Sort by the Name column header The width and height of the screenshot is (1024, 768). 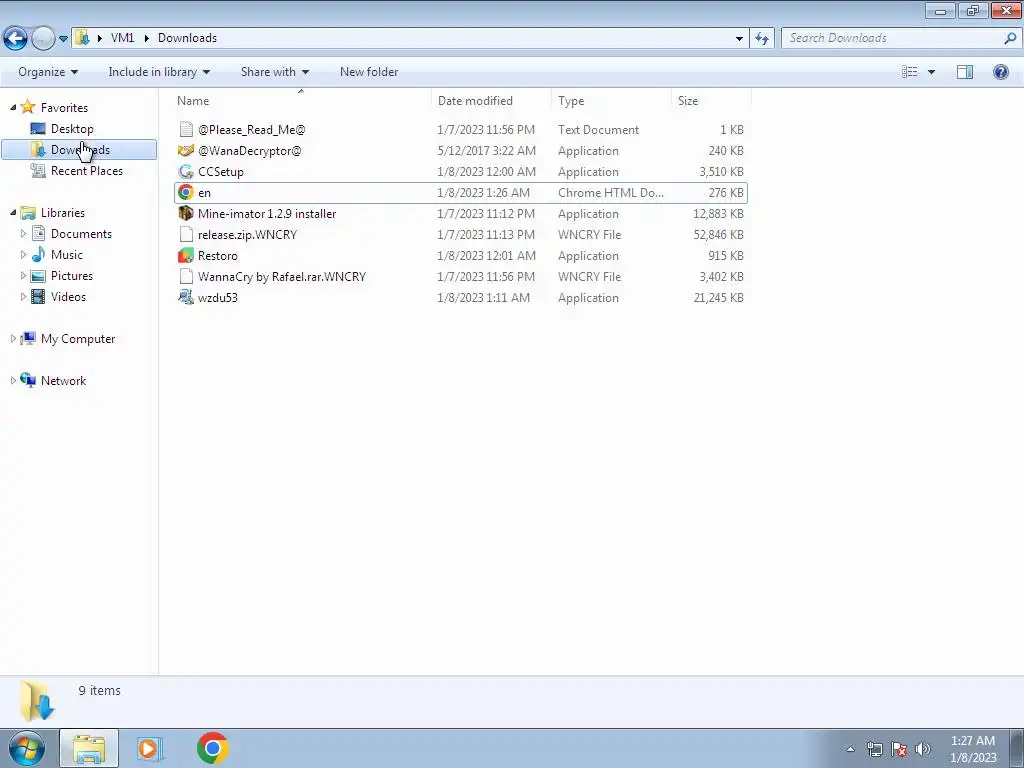click(x=193, y=101)
